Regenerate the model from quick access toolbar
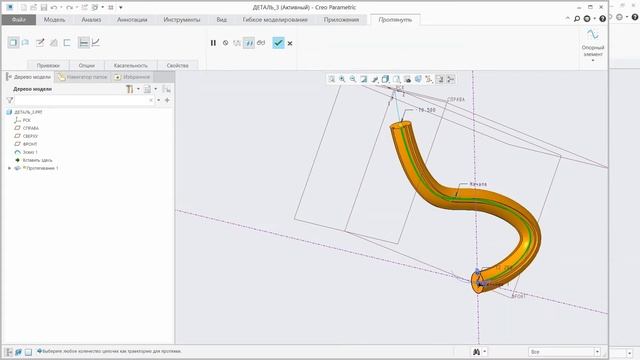This screenshot has width=640, height=360. [84, 7]
